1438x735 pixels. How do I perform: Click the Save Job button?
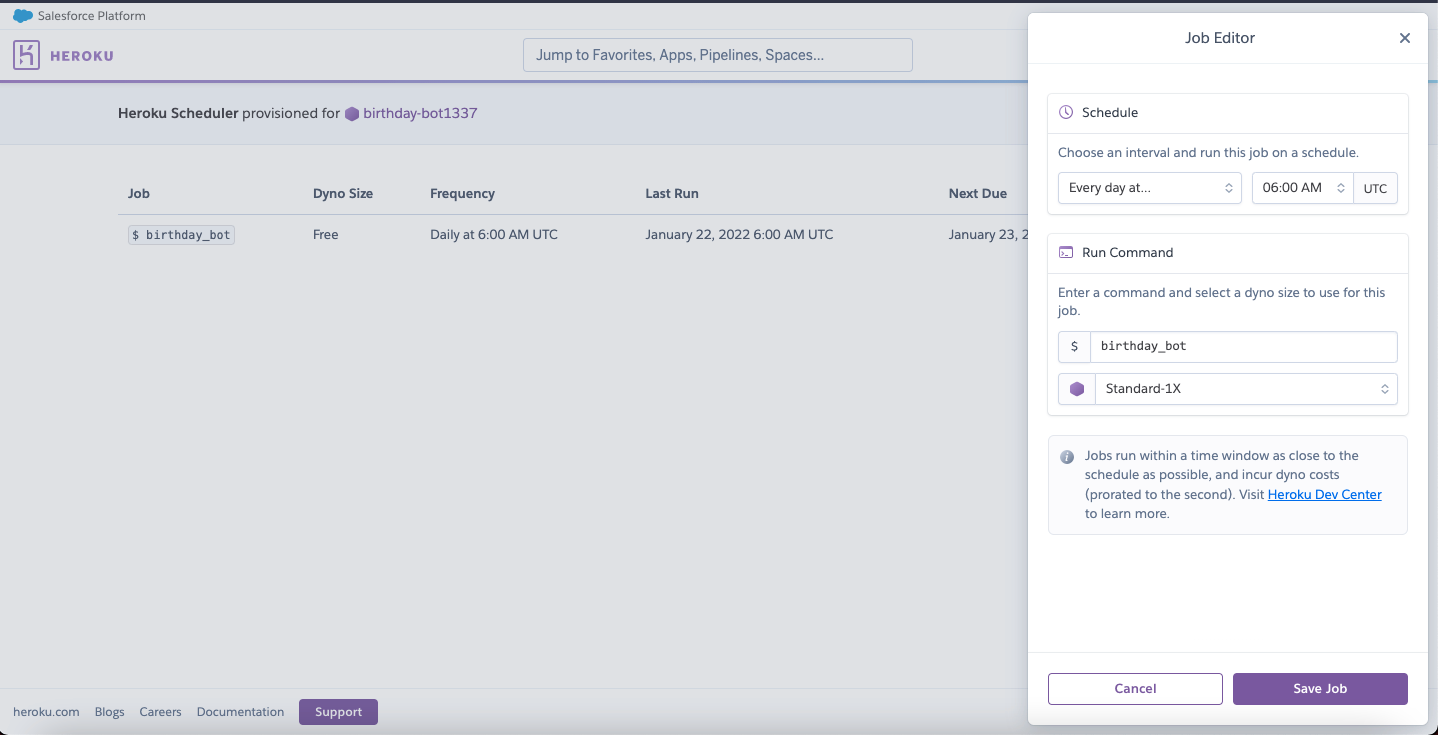1320,689
